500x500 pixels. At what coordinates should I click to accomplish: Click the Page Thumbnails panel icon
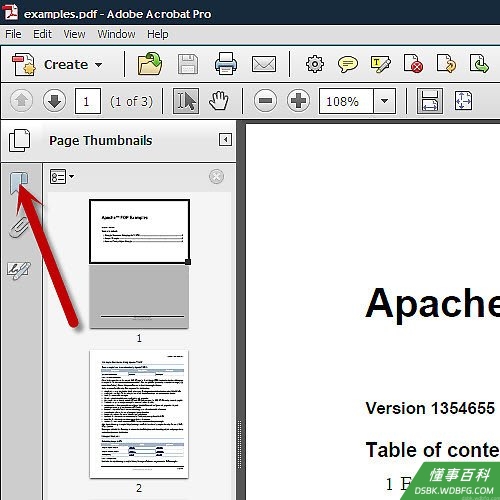point(20,140)
